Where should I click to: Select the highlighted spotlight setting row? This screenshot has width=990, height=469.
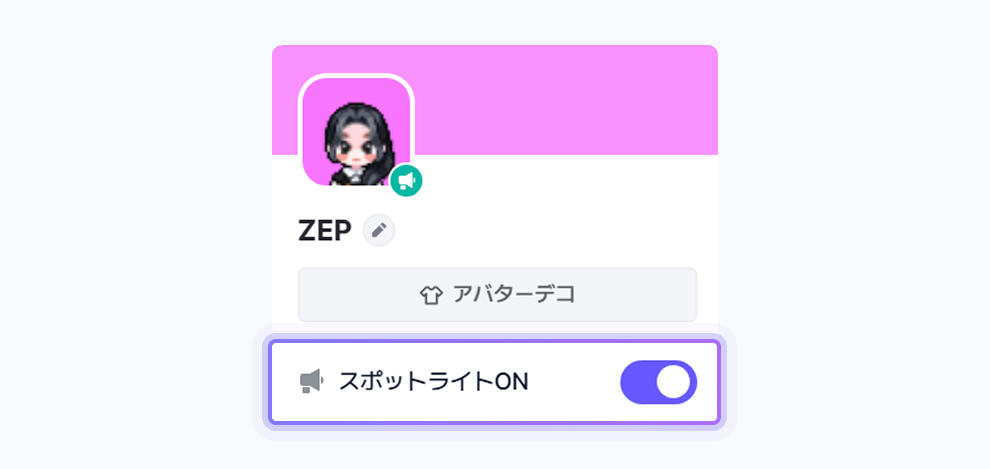point(494,382)
